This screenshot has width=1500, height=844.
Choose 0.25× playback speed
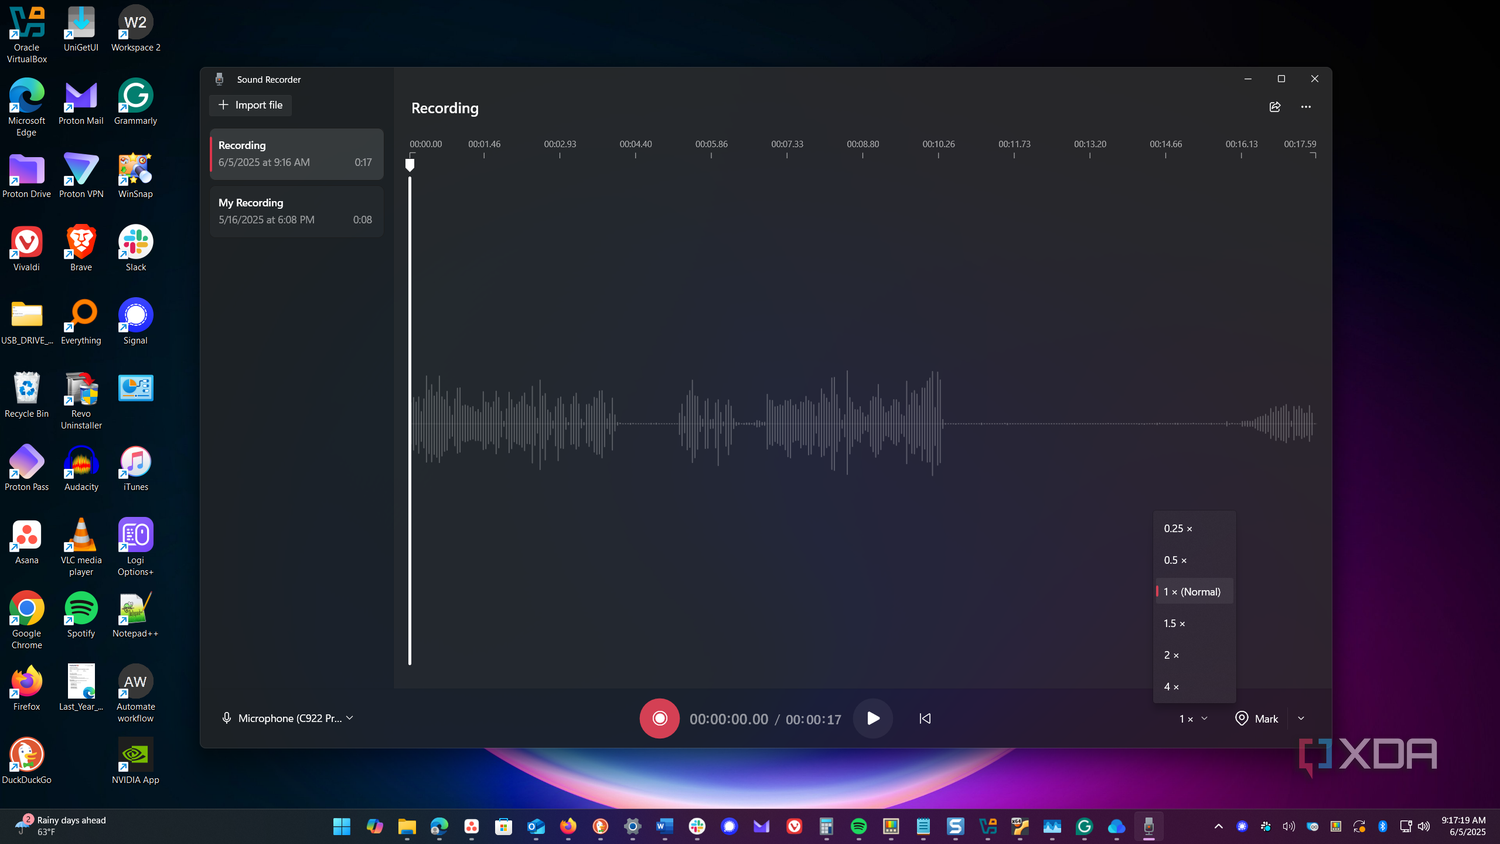pos(1195,528)
